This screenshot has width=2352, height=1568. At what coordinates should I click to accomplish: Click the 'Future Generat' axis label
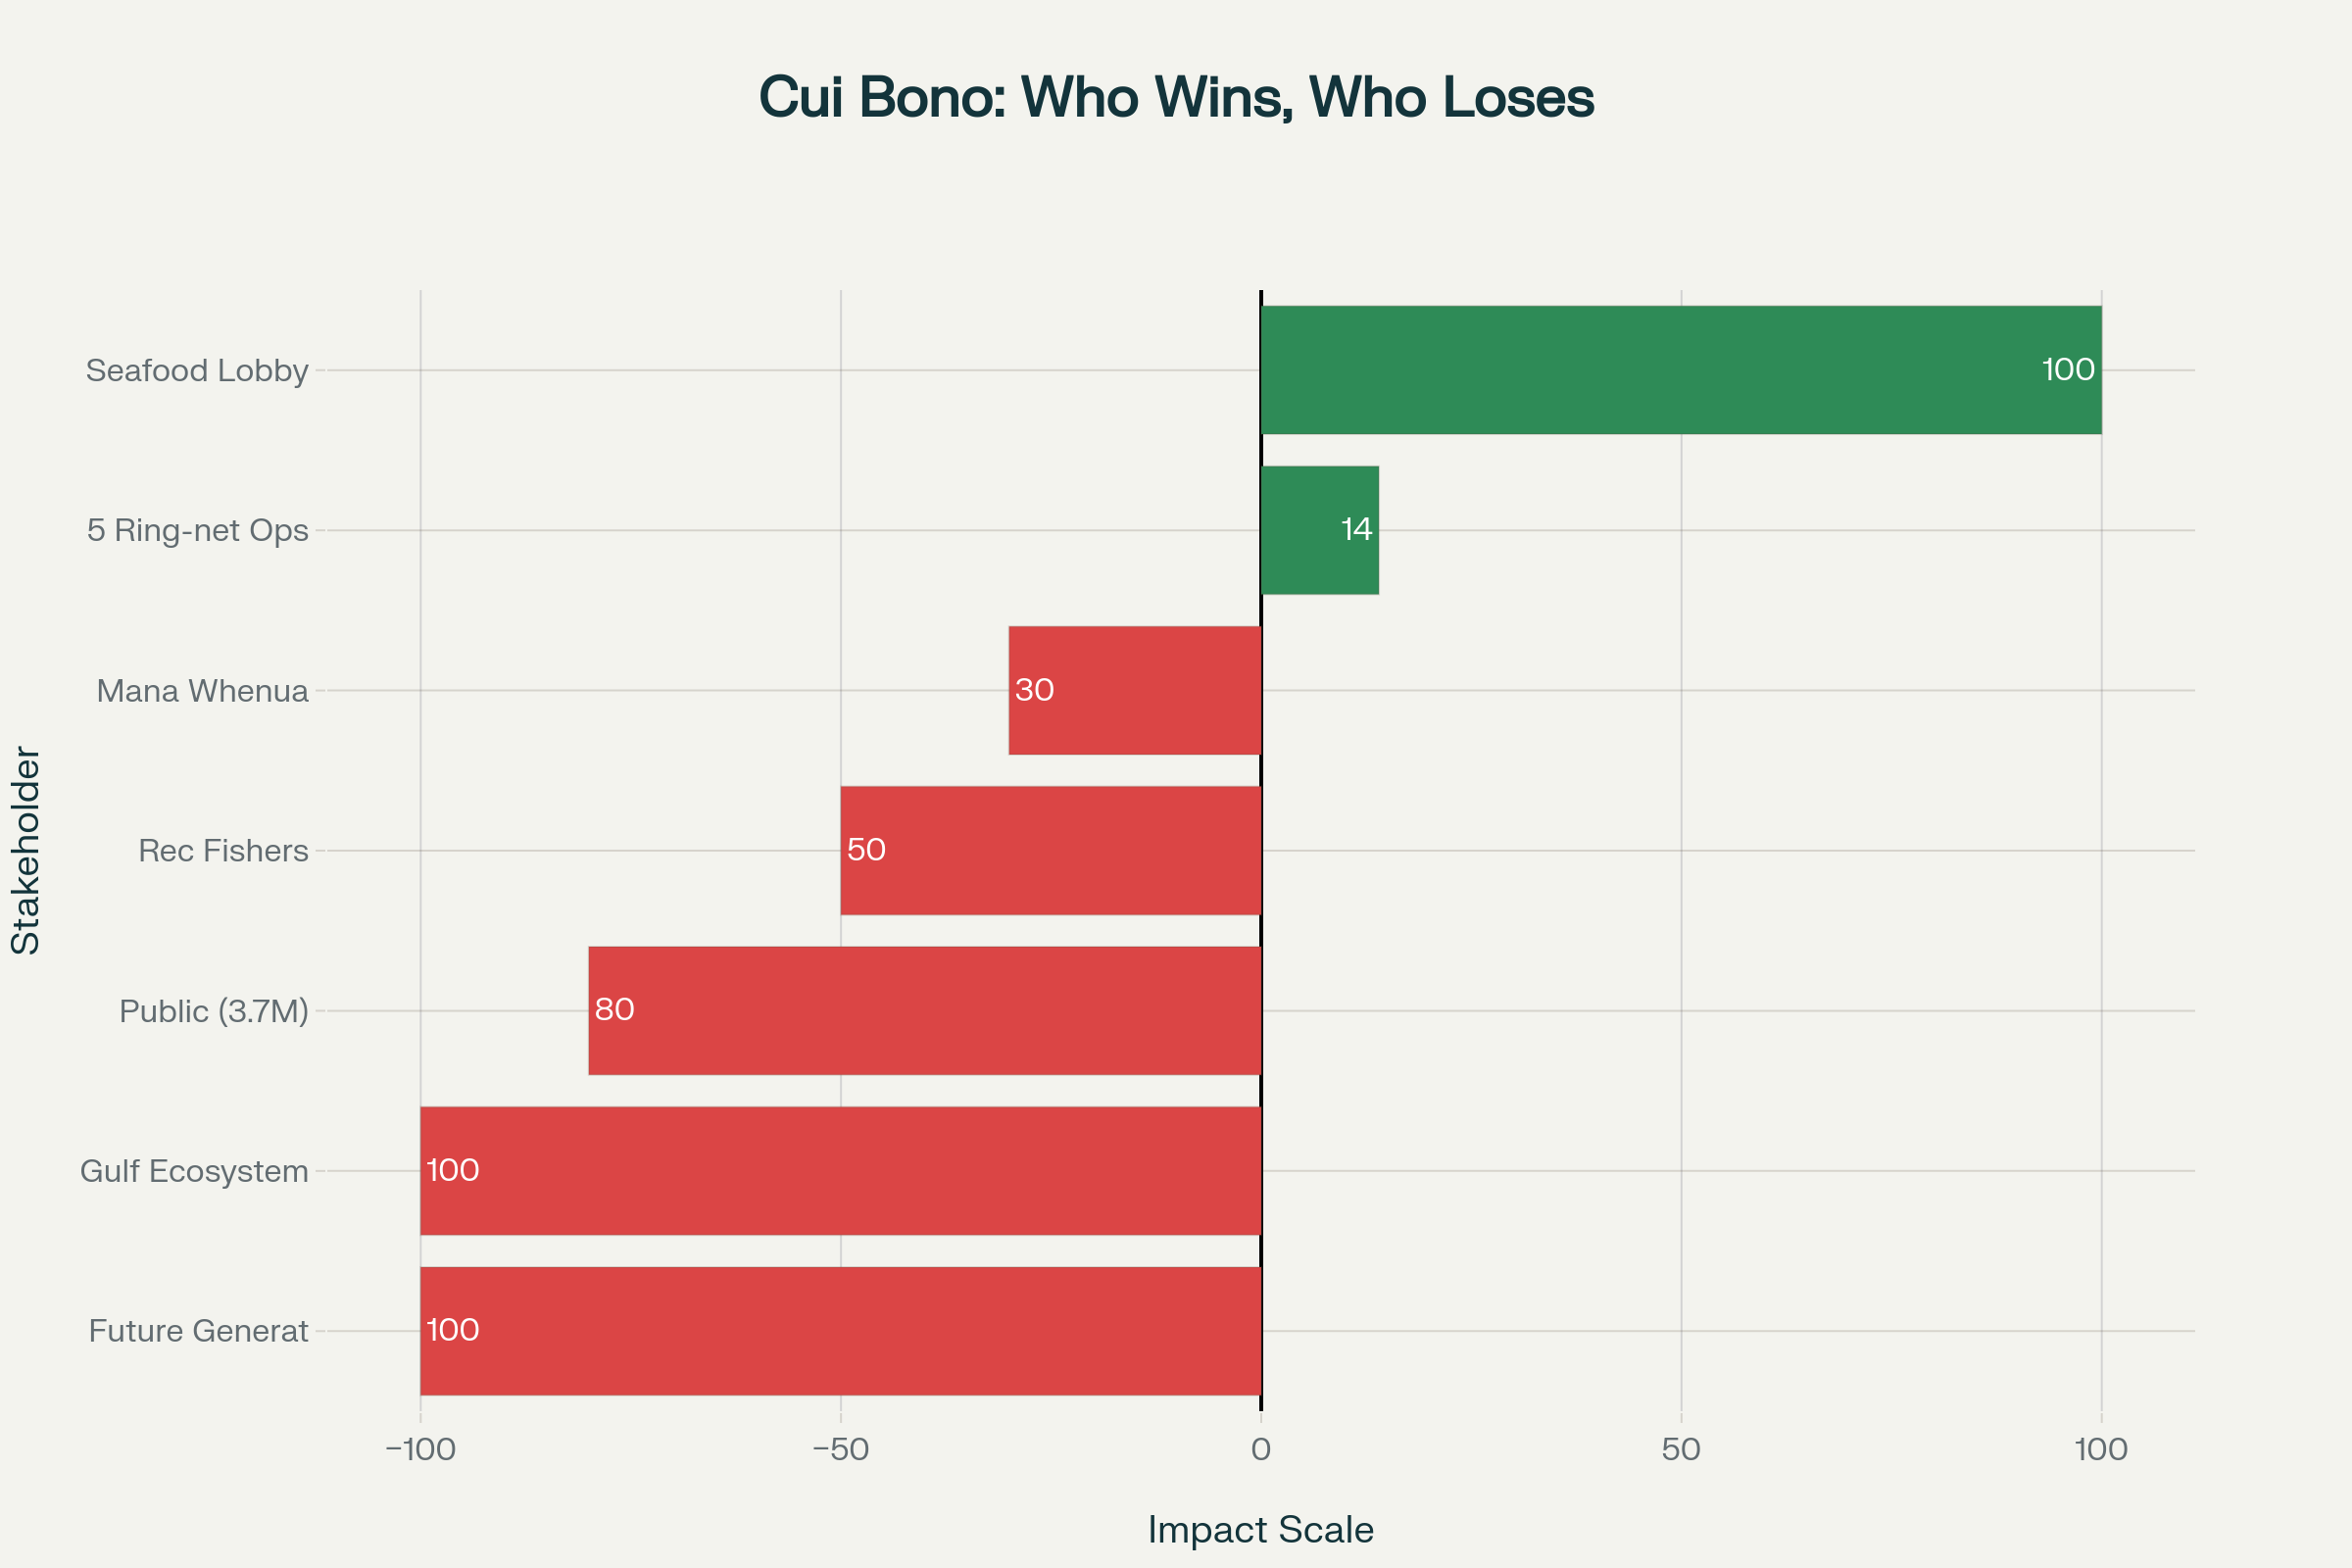coord(198,1331)
